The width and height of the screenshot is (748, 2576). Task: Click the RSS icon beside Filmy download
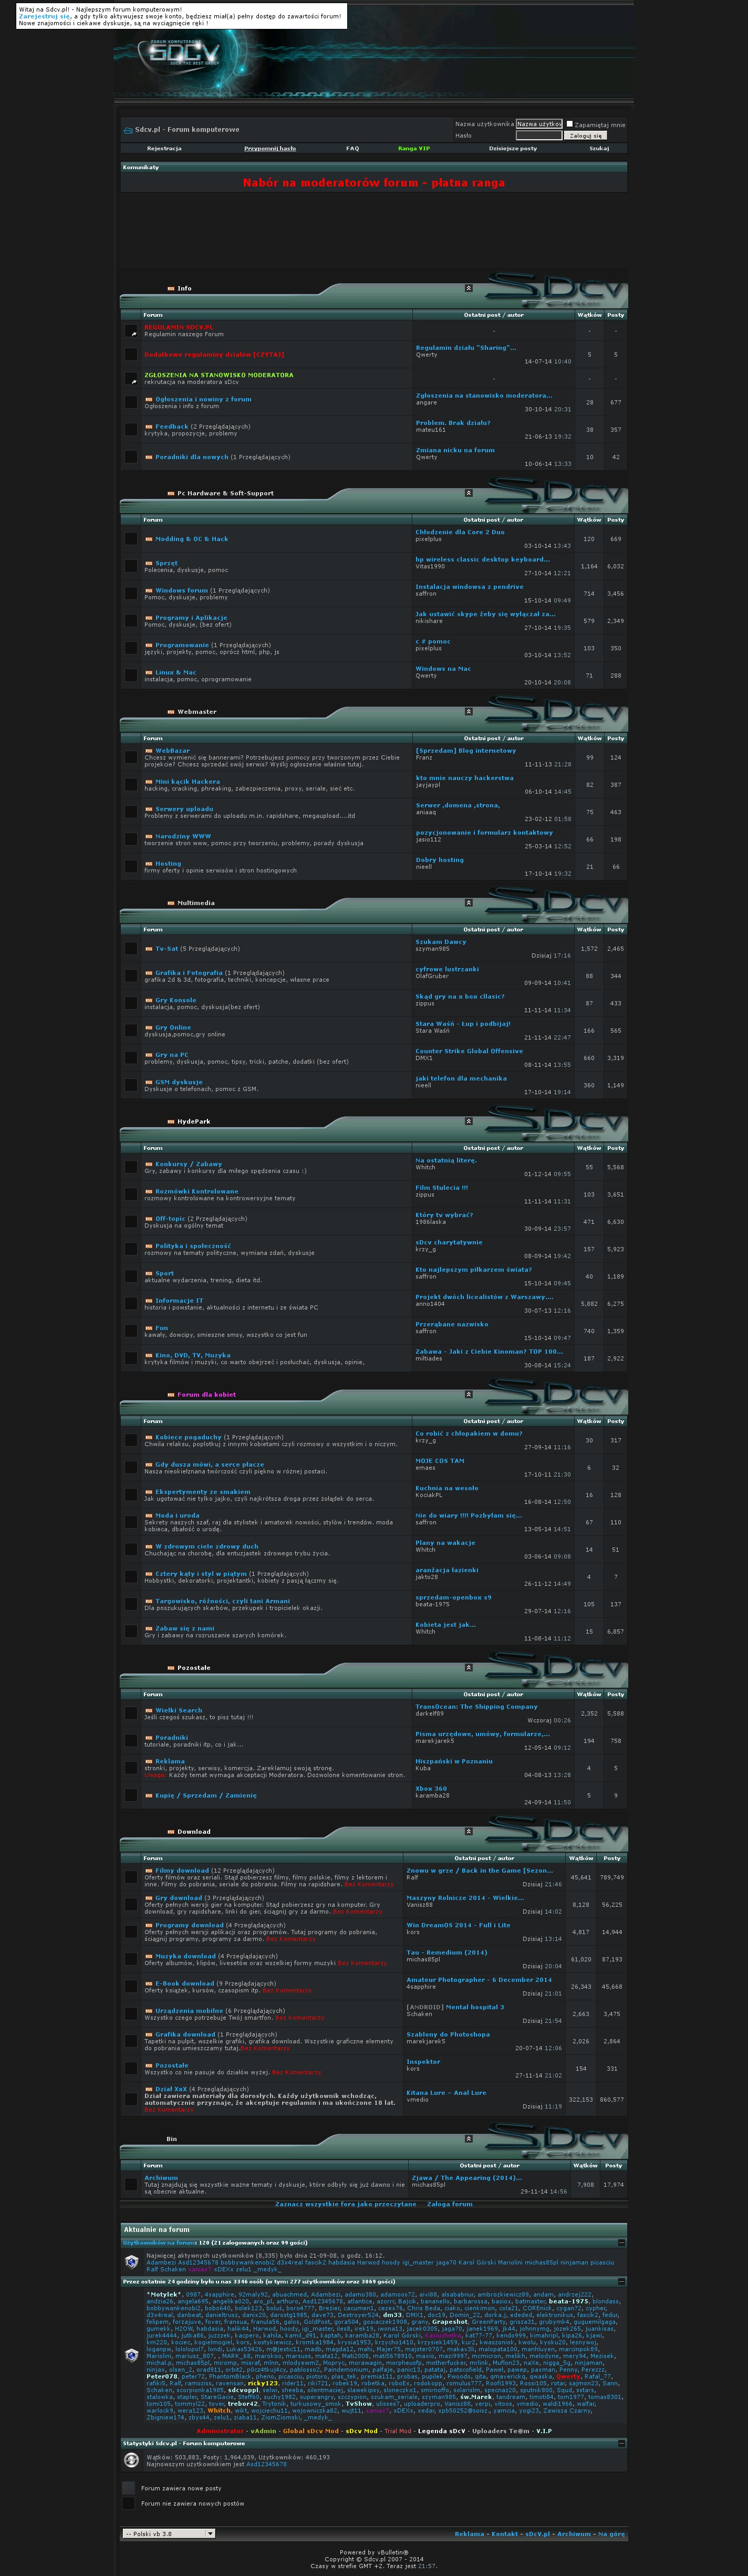point(149,1870)
